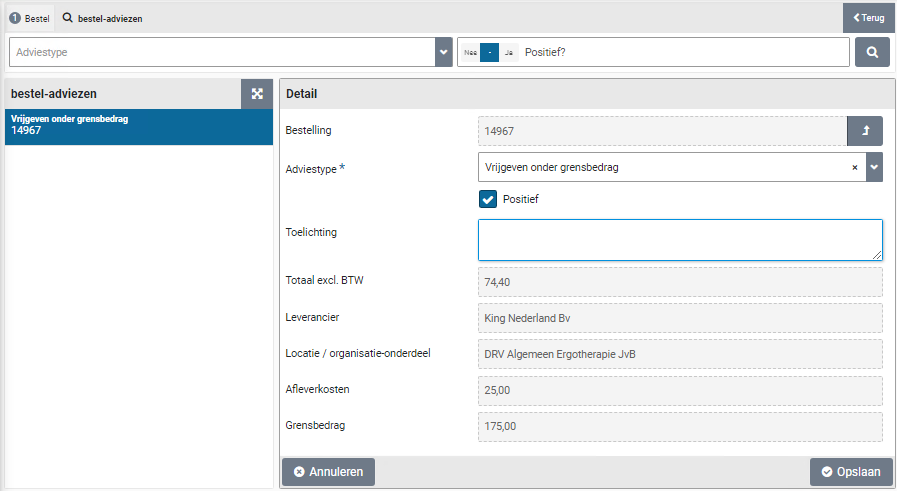This screenshot has height=491, width=897.
Task: Click the Adviestype search filter field
Action: point(222,52)
